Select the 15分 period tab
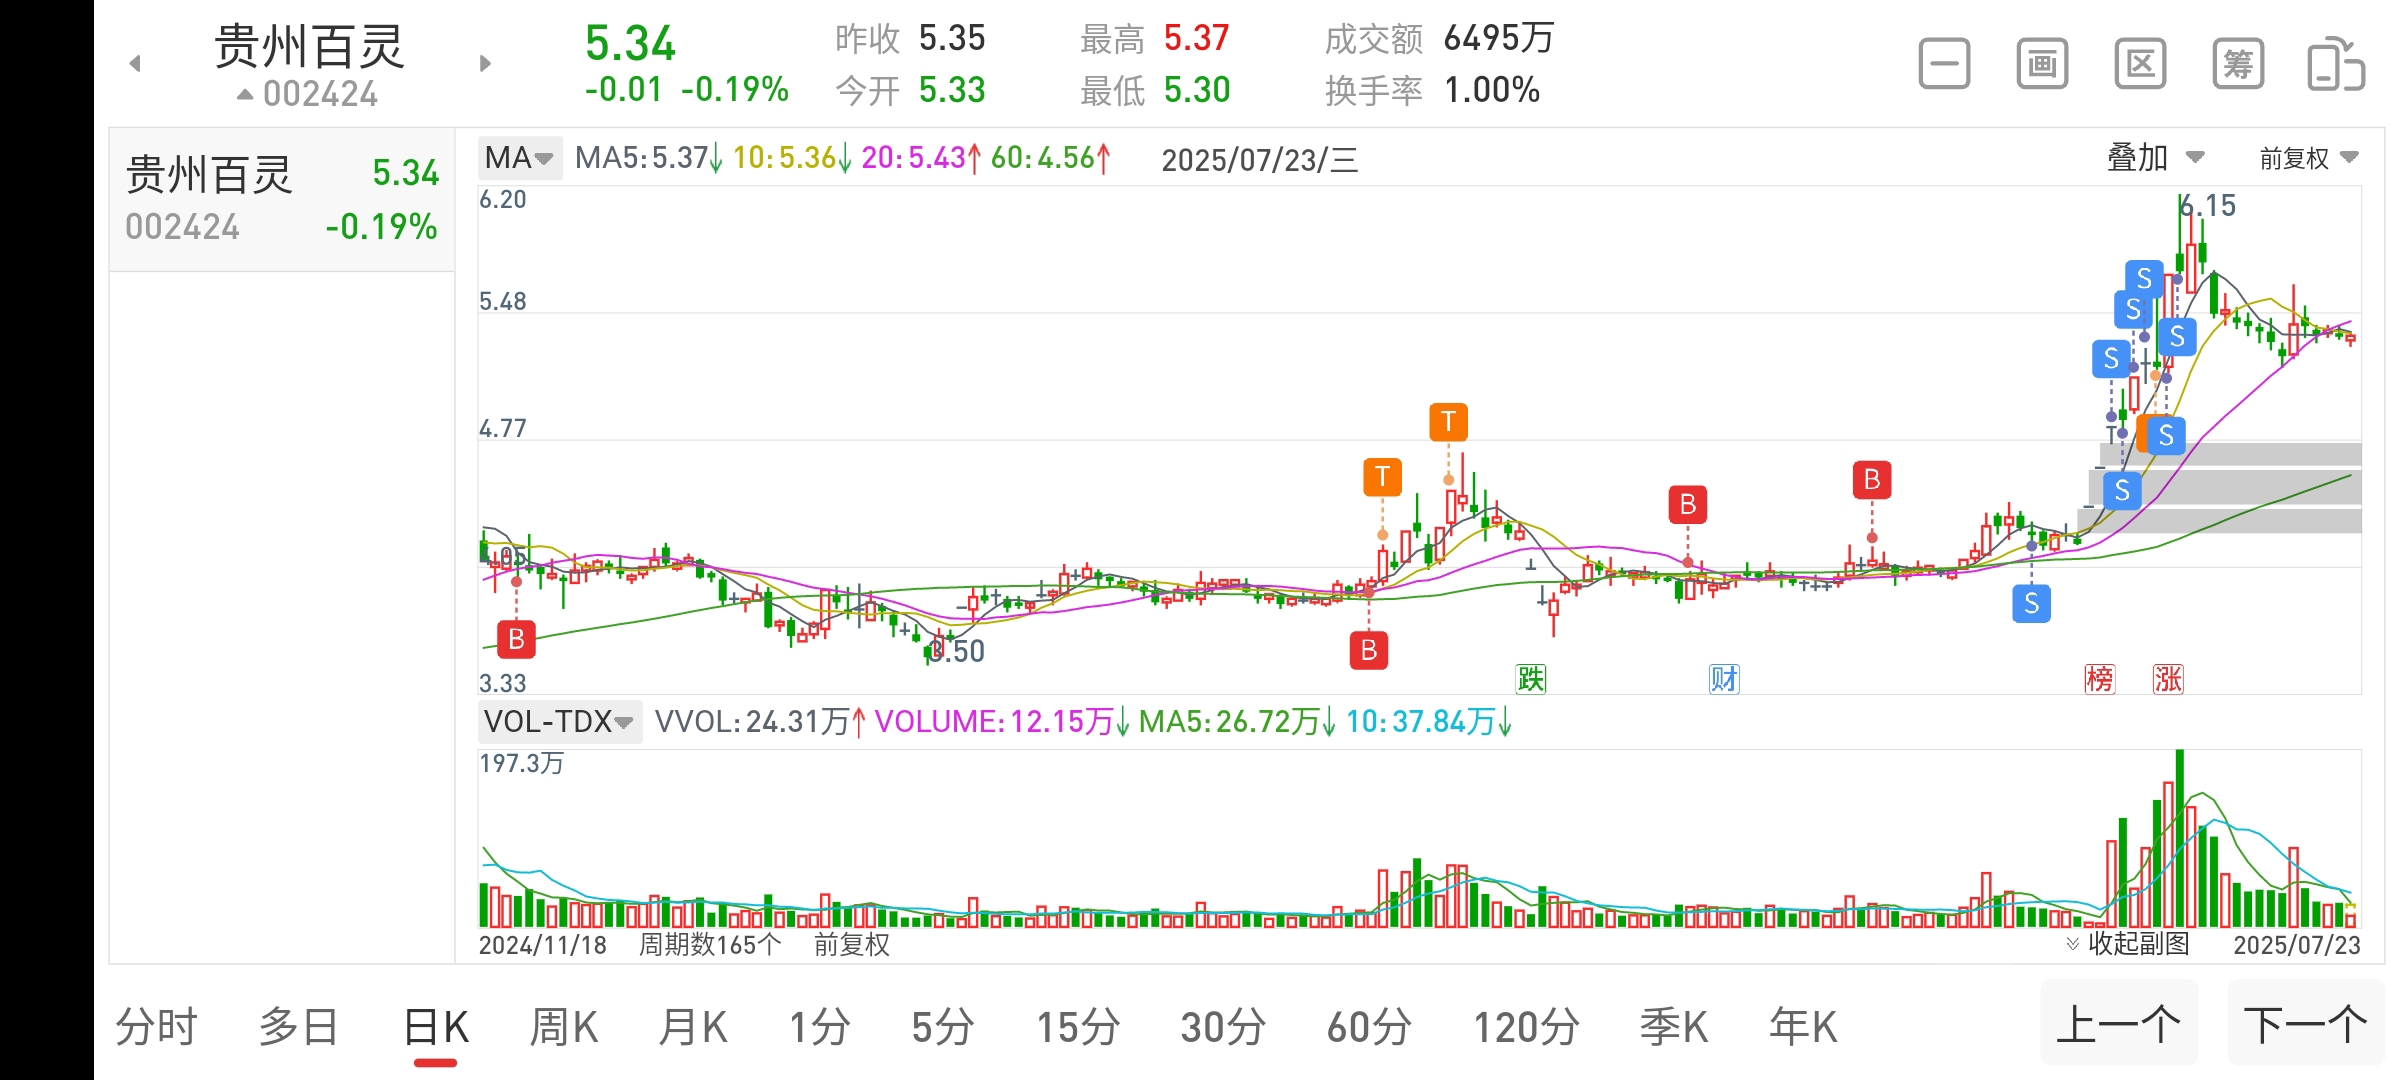Image resolution: width=2400 pixels, height=1080 pixels. click(x=1078, y=1027)
